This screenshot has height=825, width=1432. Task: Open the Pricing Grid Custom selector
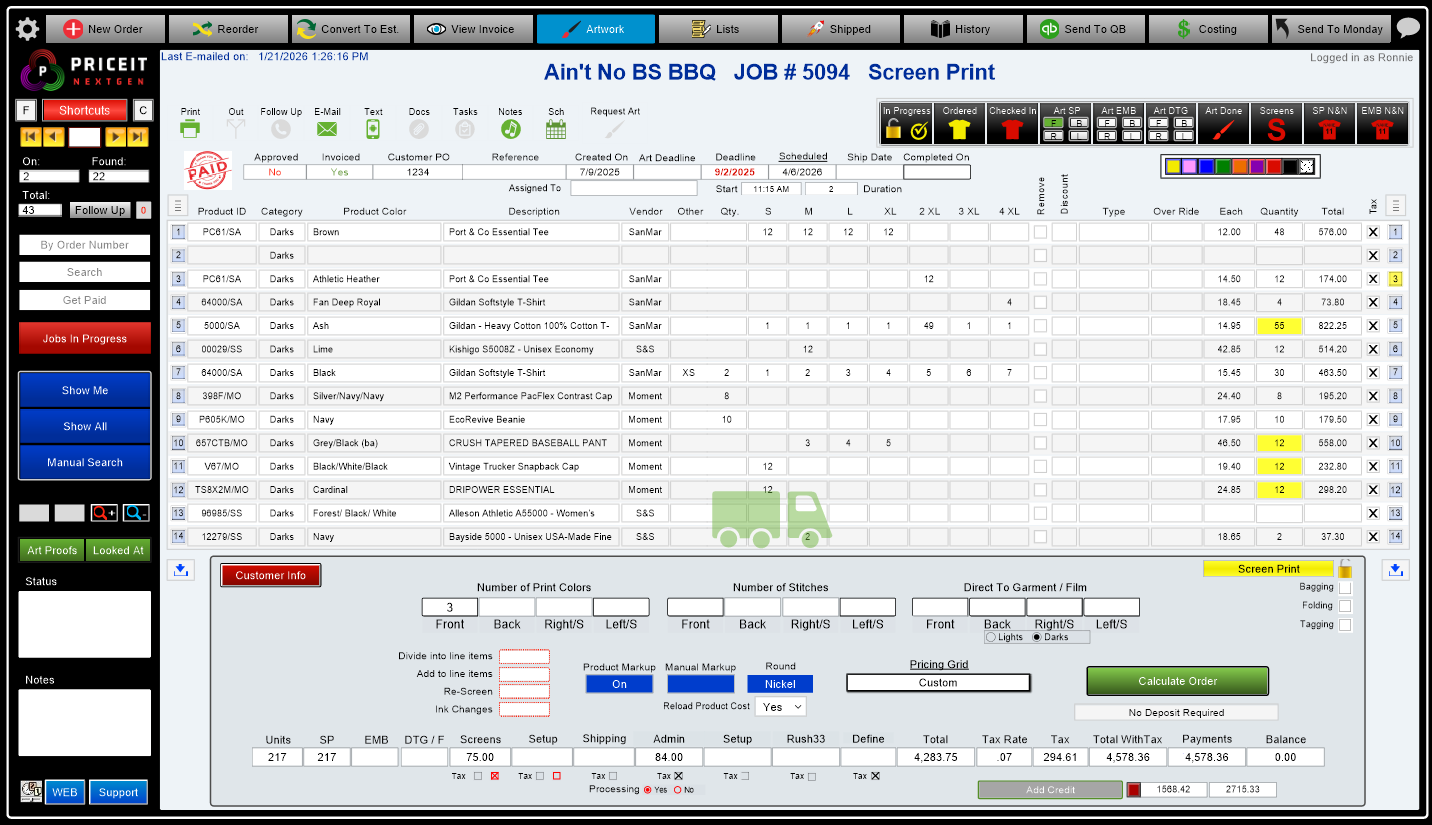pyautogui.click(x=938, y=683)
